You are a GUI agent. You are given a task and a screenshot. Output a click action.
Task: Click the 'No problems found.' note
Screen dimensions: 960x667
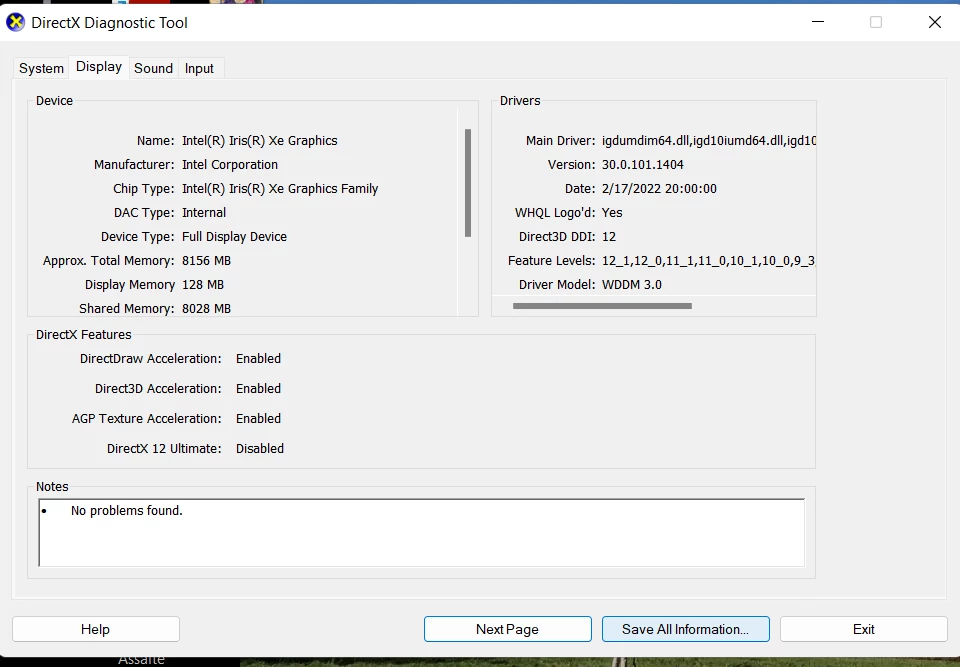tap(127, 510)
